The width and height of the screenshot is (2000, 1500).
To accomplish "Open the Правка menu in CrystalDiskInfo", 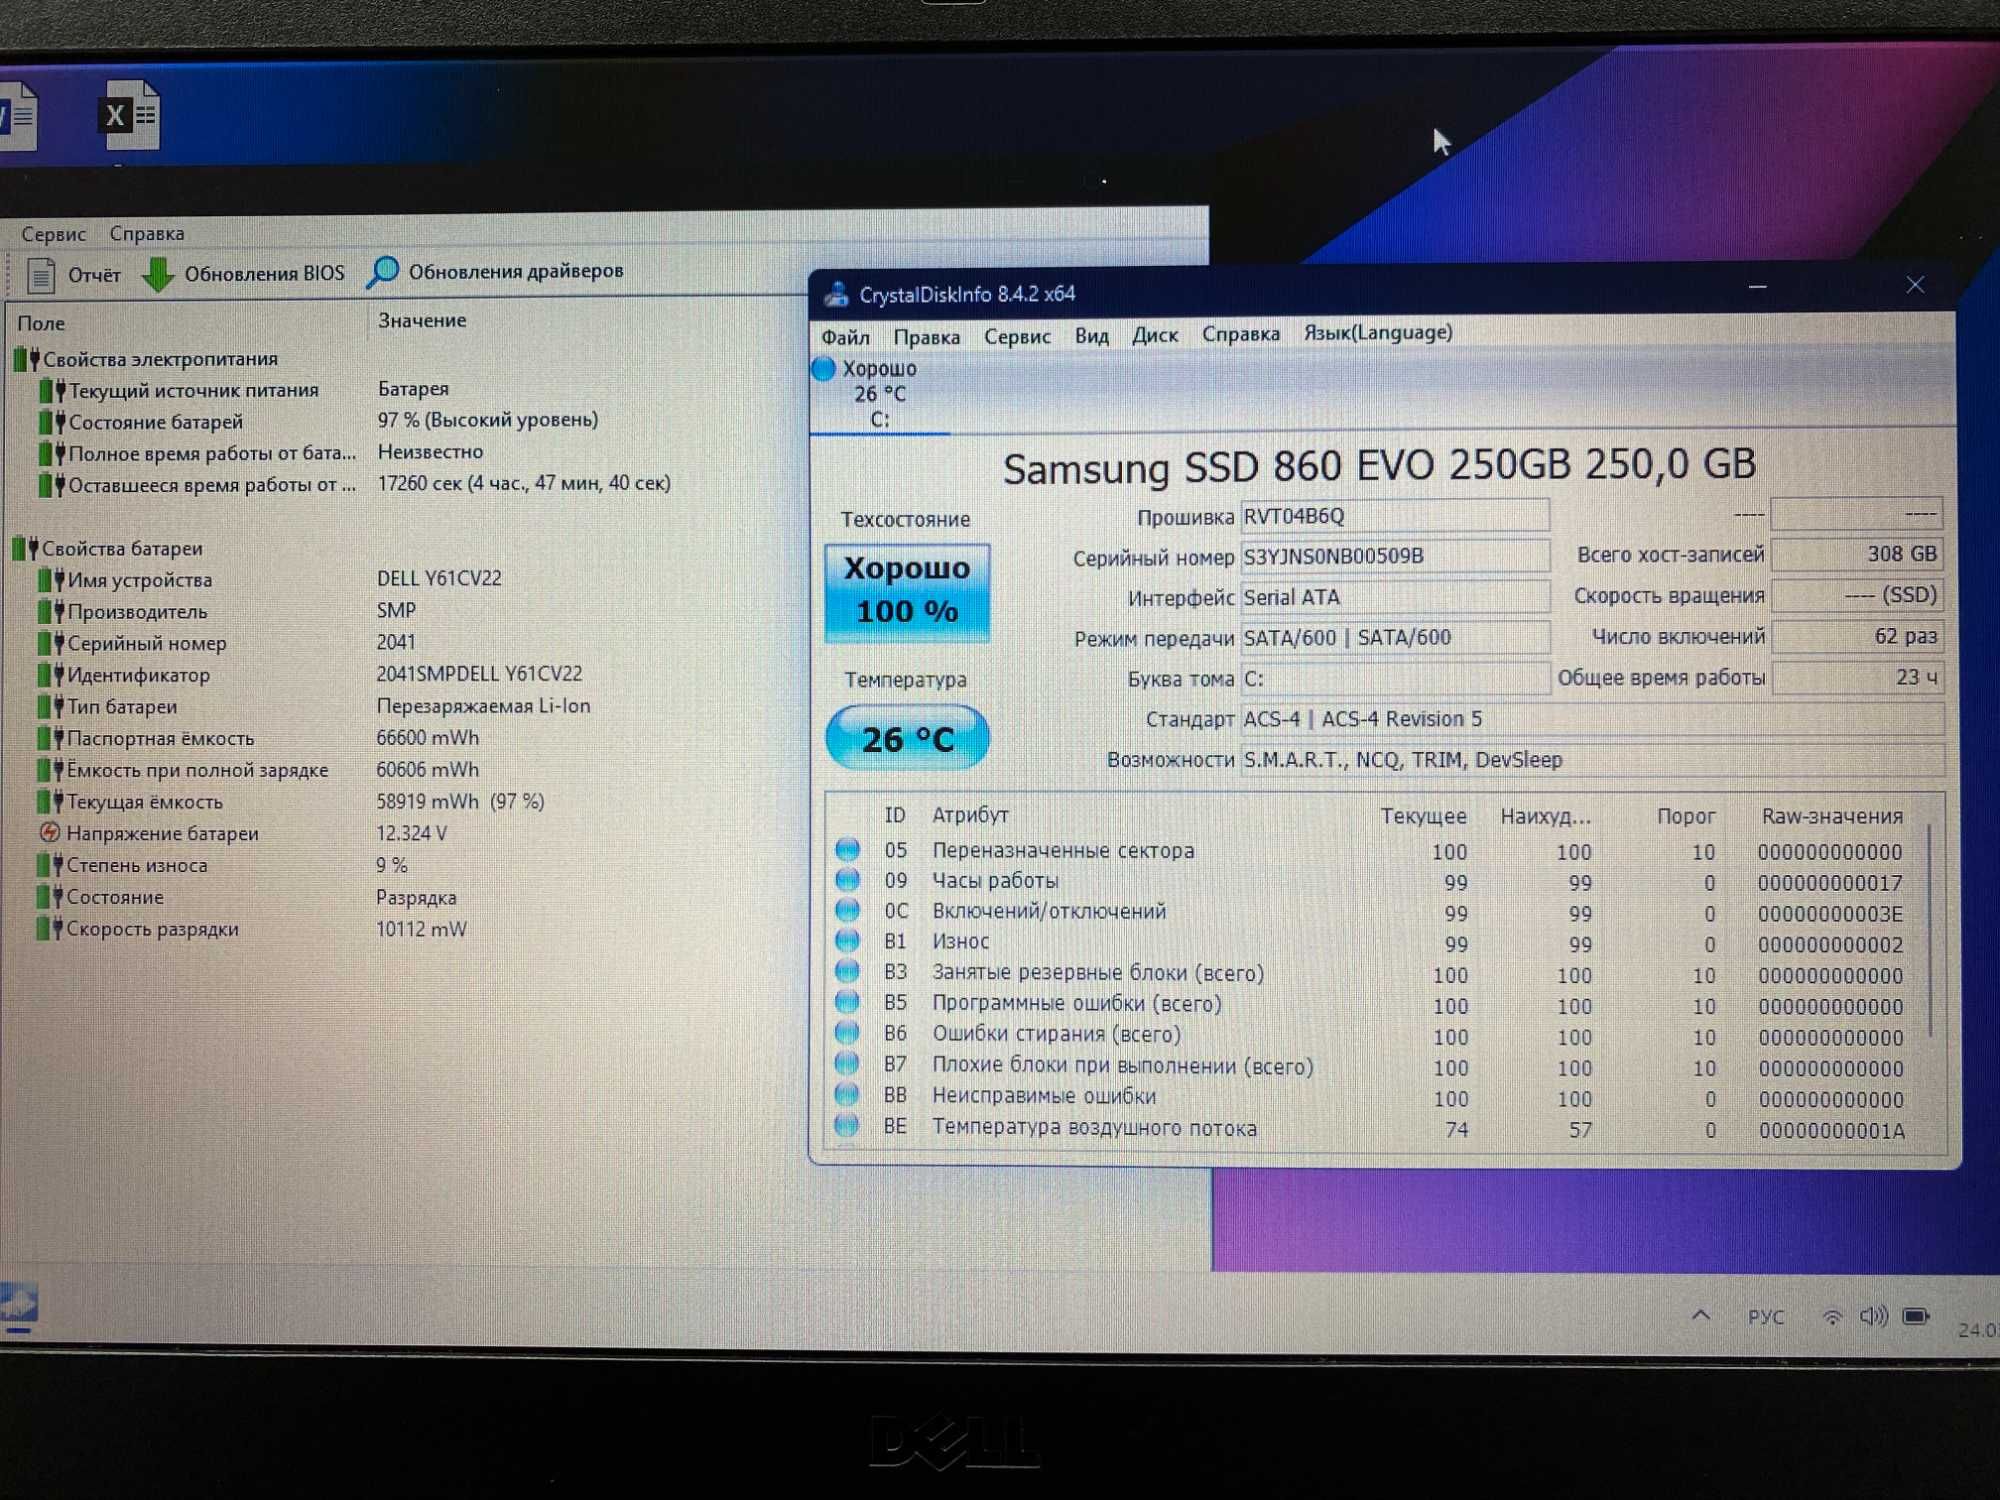I will coord(927,337).
